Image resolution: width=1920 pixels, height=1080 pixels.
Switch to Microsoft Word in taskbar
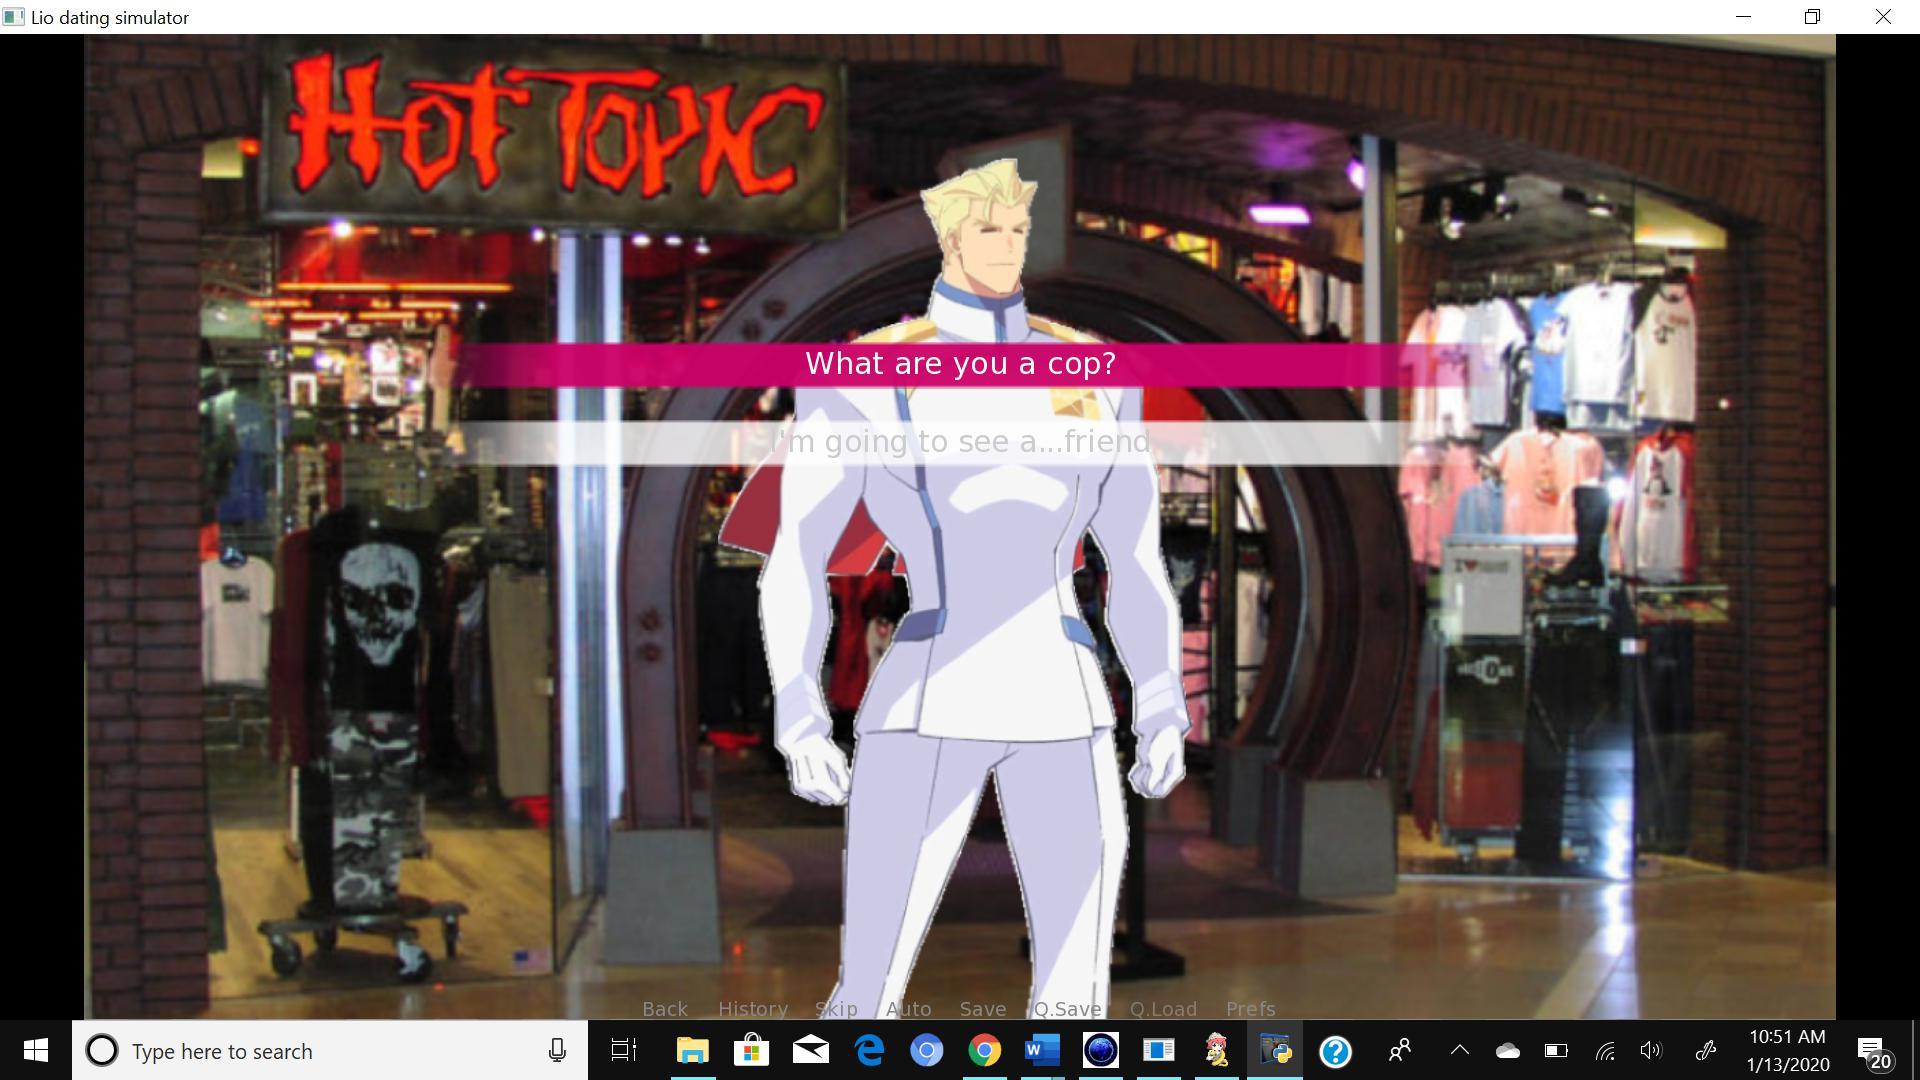pyautogui.click(x=1041, y=1051)
